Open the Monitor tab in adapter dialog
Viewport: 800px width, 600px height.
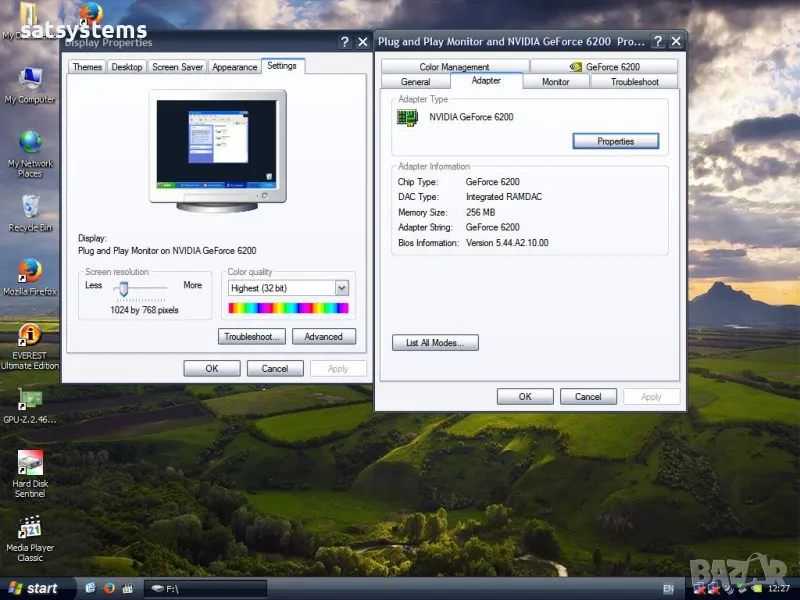pos(555,82)
